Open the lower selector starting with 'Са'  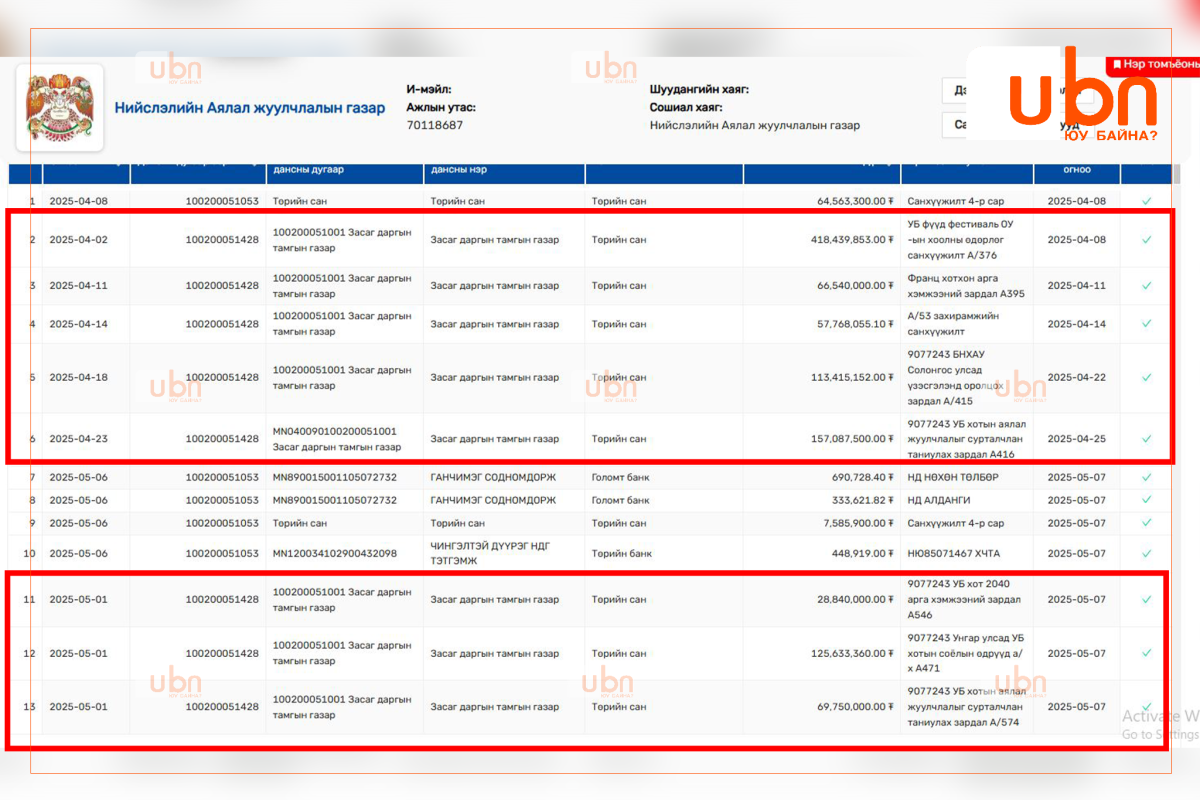coord(956,125)
